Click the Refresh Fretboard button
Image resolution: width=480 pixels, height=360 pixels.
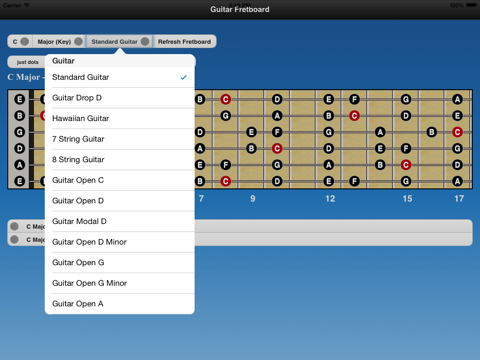[184, 42]
